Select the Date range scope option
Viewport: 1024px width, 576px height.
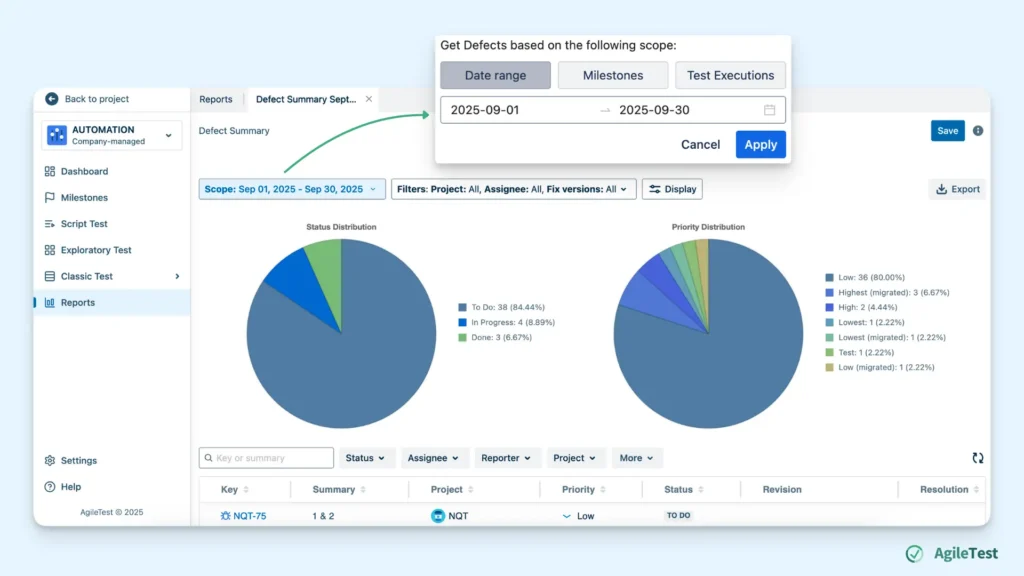click(495, 75)
